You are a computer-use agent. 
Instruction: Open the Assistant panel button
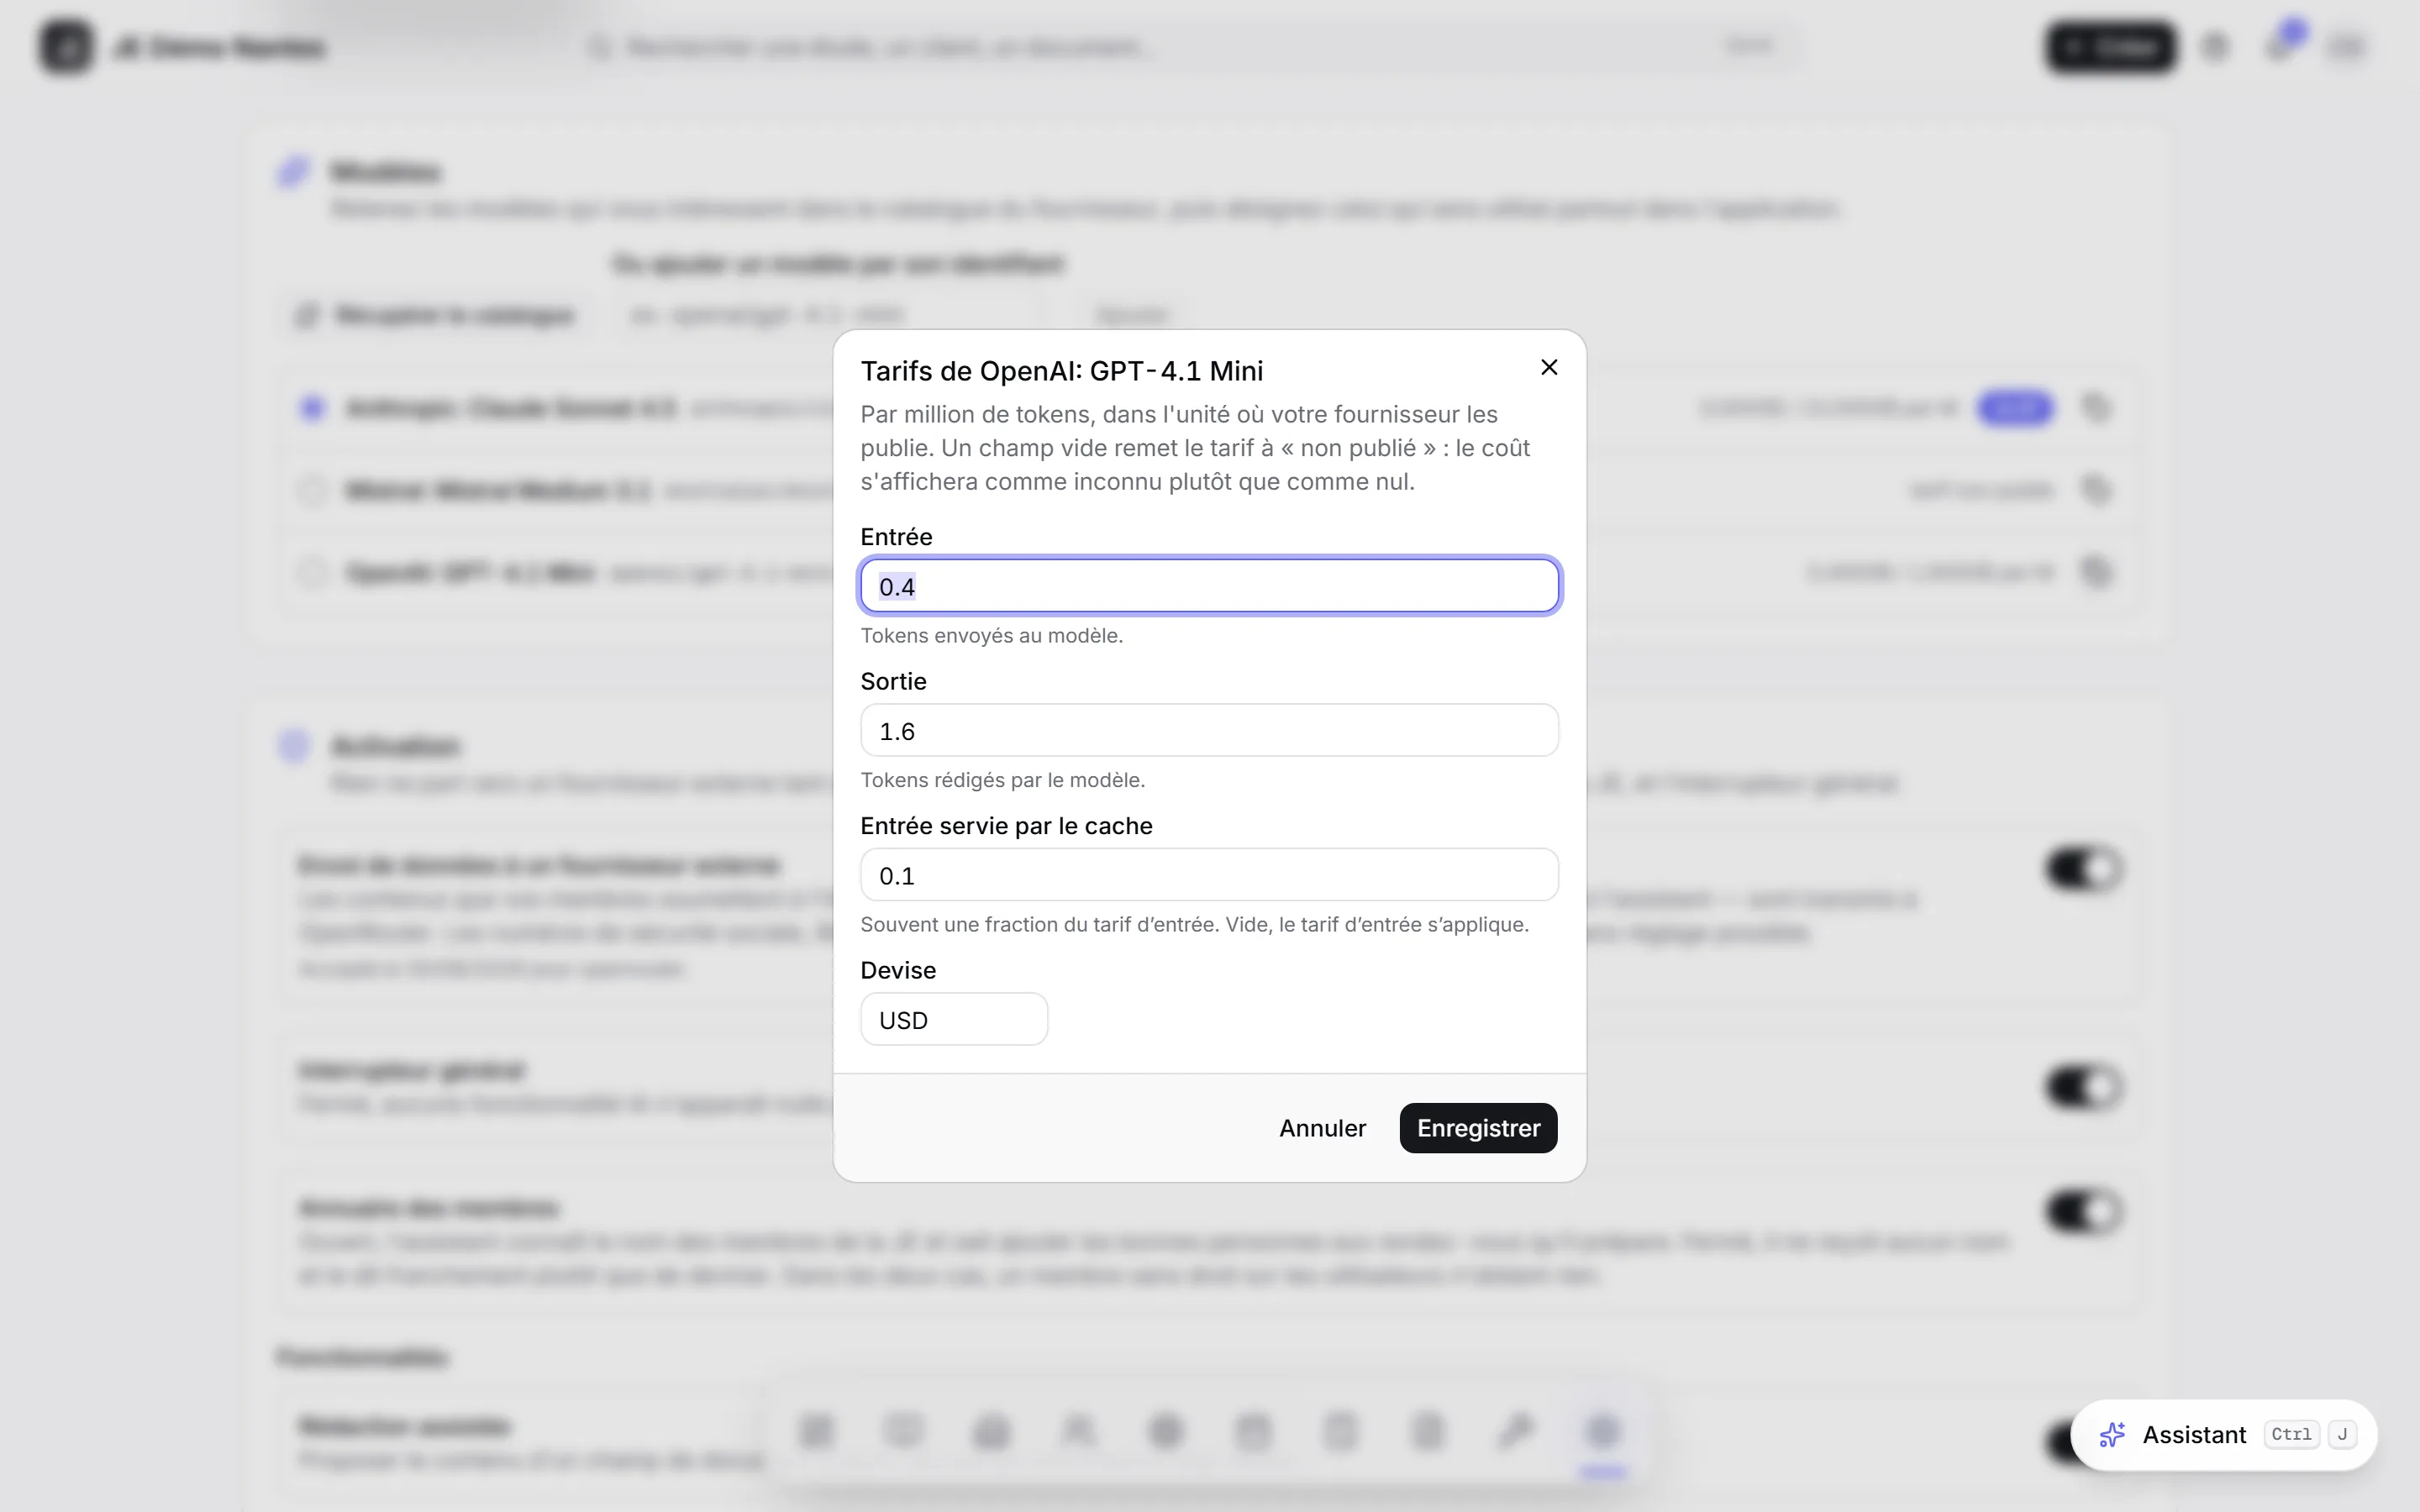click(x=2223, y=1435)
